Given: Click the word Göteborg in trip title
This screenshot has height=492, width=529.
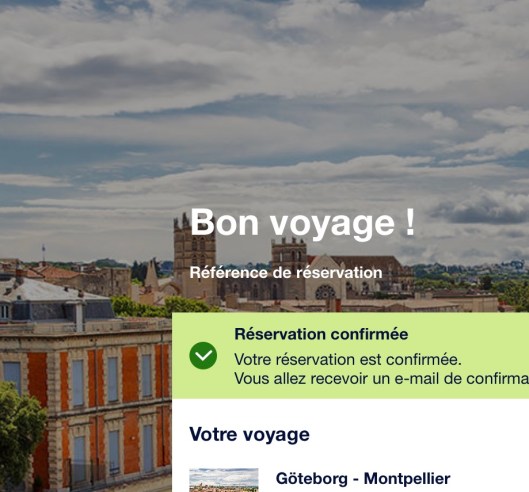Looking at the screenshot, I should coord(312,479).
